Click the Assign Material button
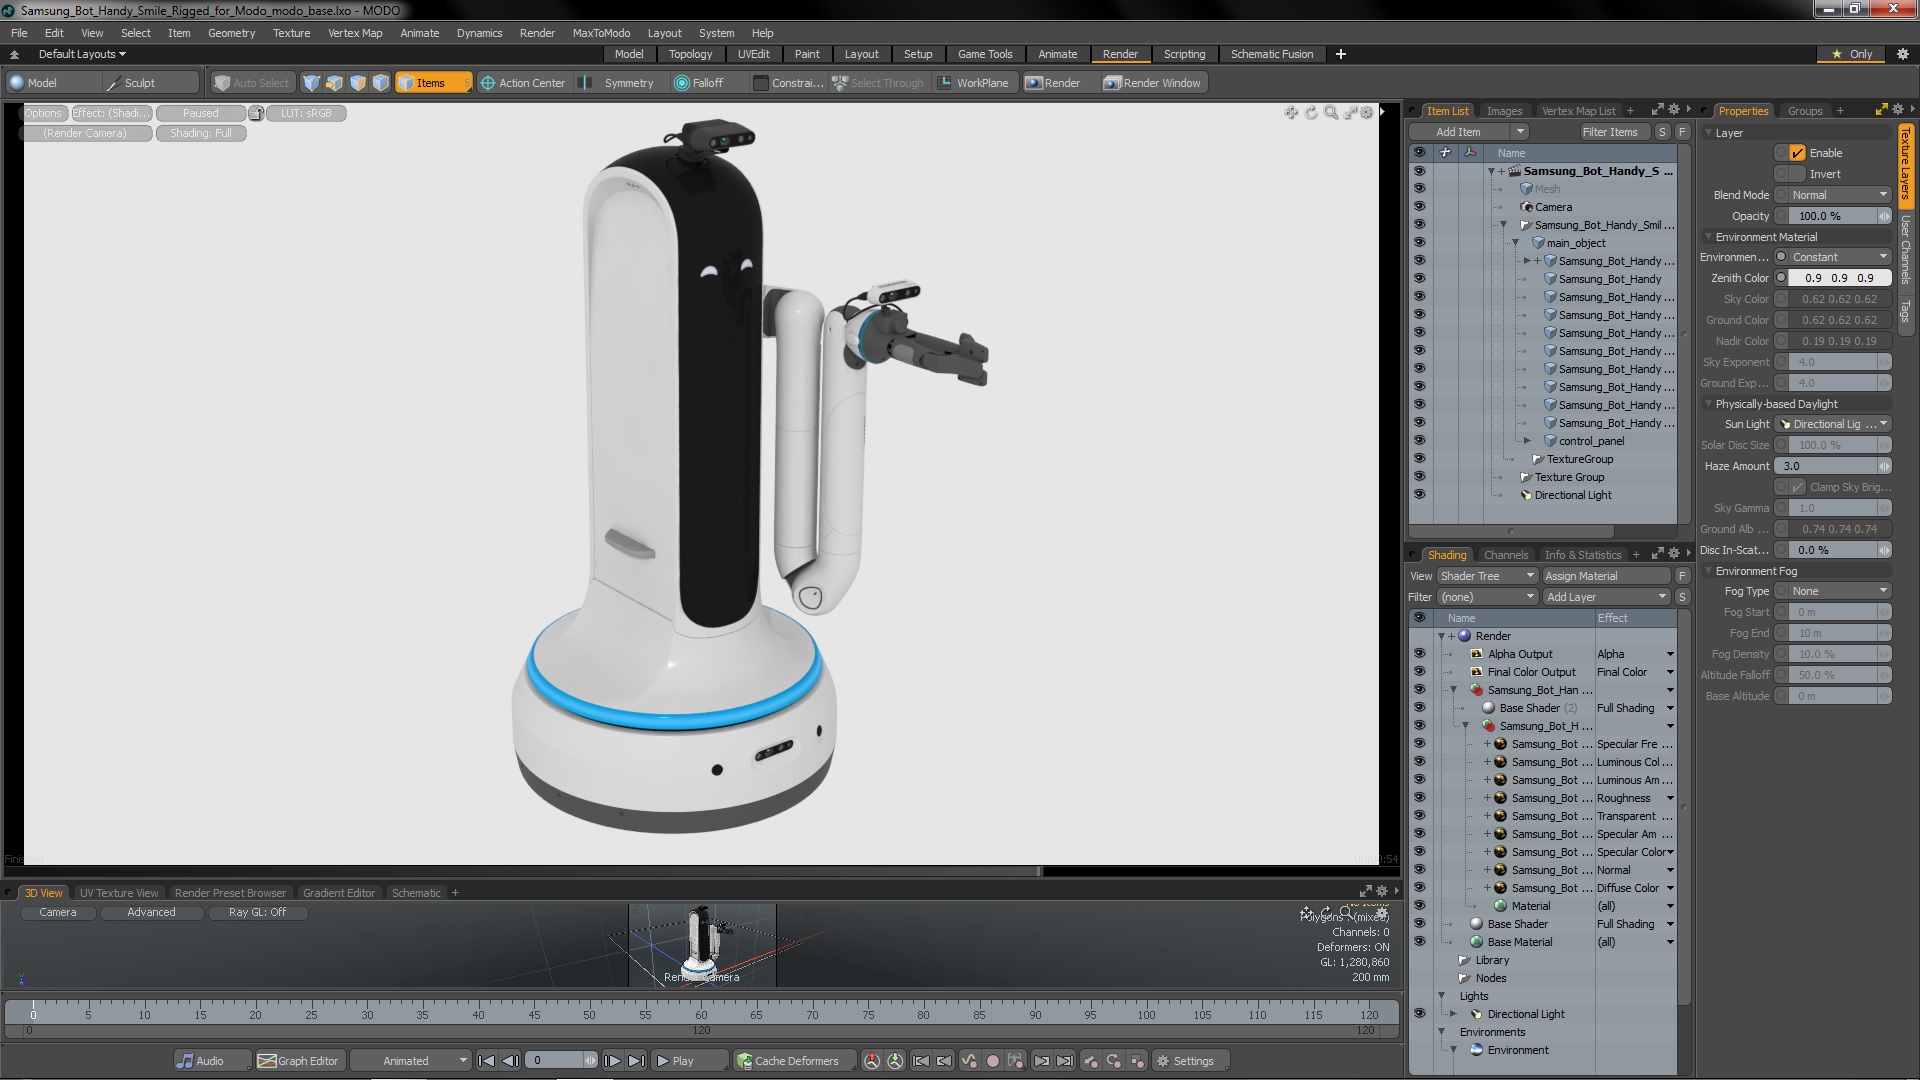Screen dimensions: 1920x1080 click(x=1606, y=576)
